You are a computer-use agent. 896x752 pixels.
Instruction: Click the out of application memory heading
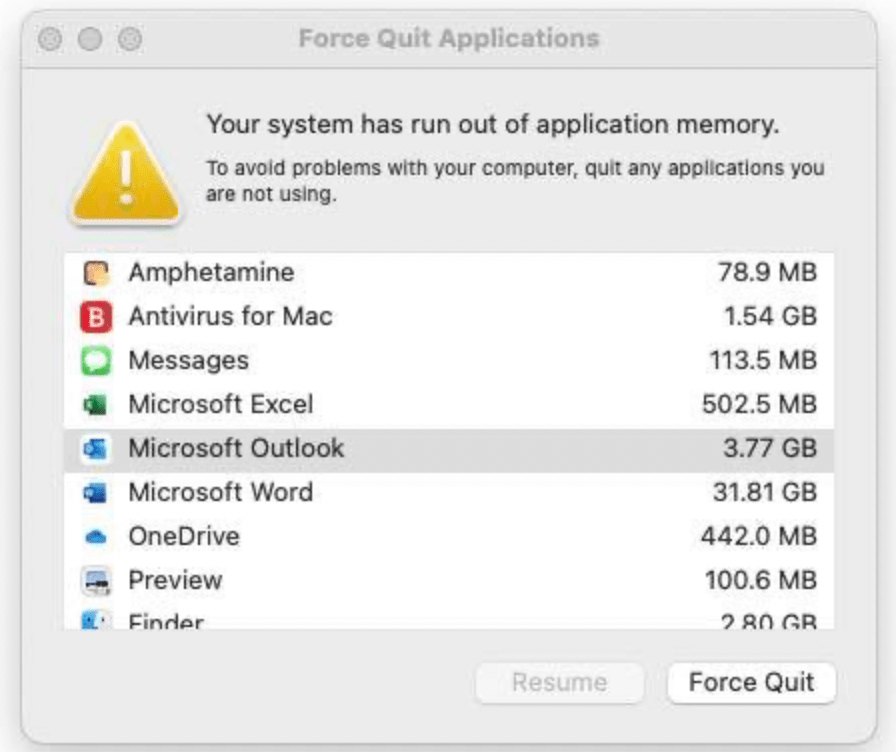[x=493, y=124]
